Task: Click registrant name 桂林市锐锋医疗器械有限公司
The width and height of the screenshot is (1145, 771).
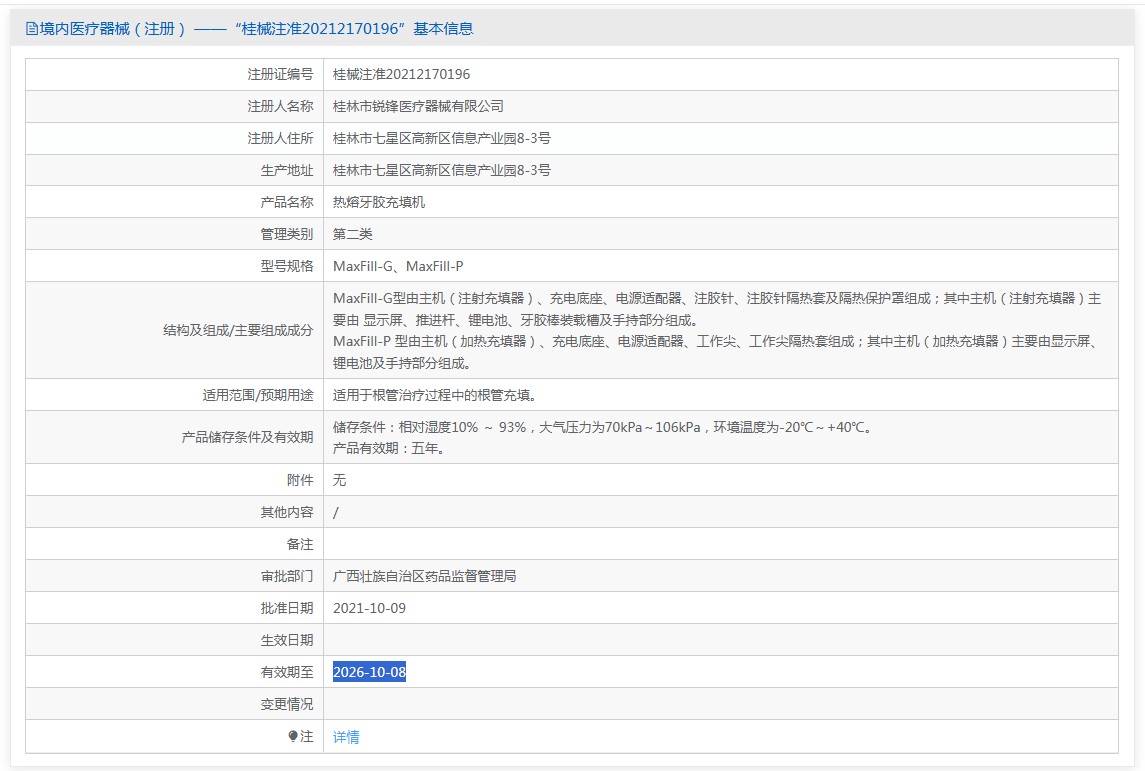Action: click(418, 106)
